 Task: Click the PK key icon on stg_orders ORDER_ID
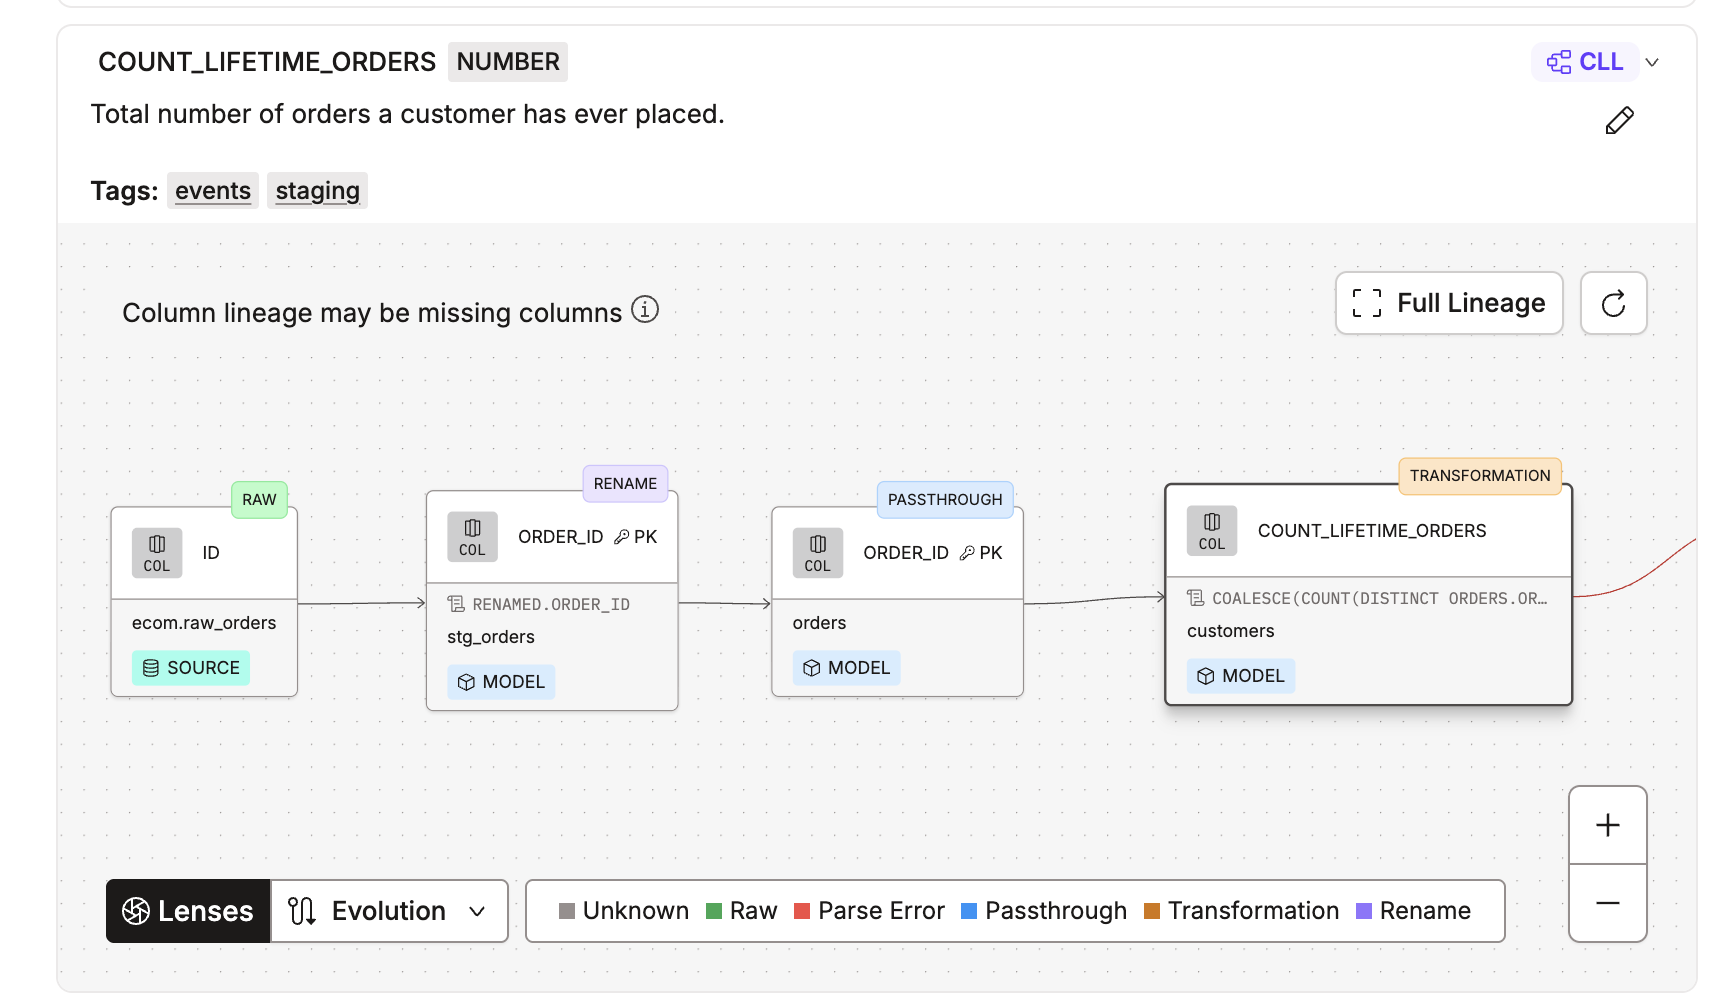[621, 537]
